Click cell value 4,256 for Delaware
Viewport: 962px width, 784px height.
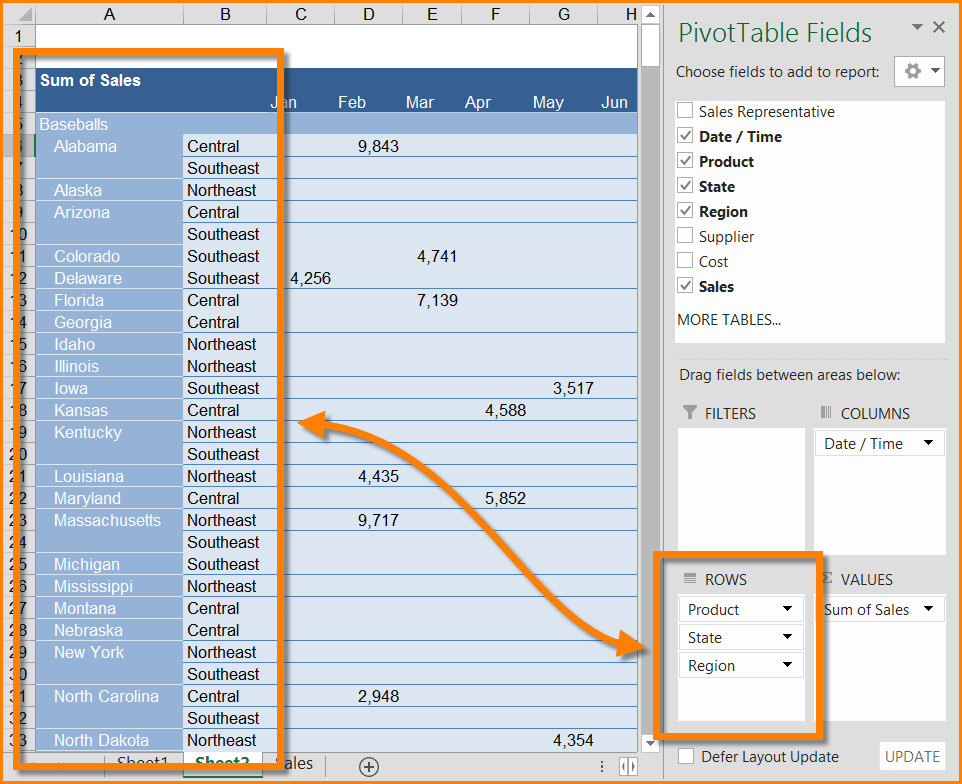click(x=310, y=278)
